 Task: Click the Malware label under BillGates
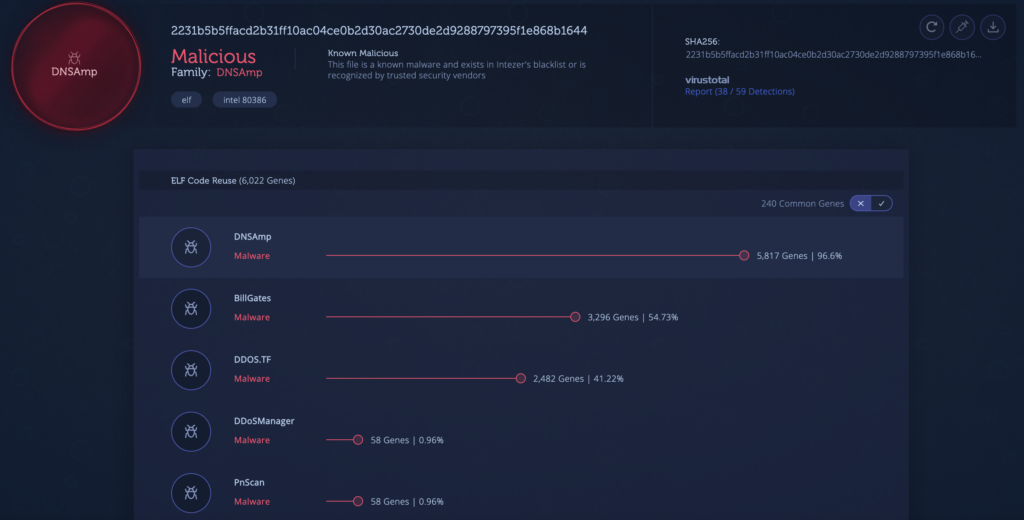[251, 317]
